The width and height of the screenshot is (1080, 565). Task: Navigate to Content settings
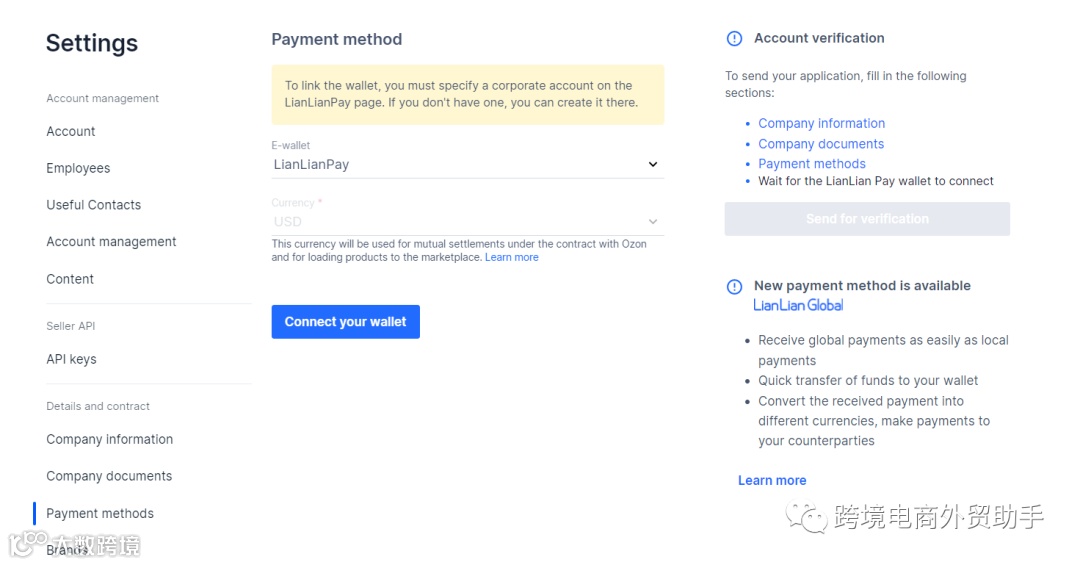pyautogui.click(x=70, y=279)
